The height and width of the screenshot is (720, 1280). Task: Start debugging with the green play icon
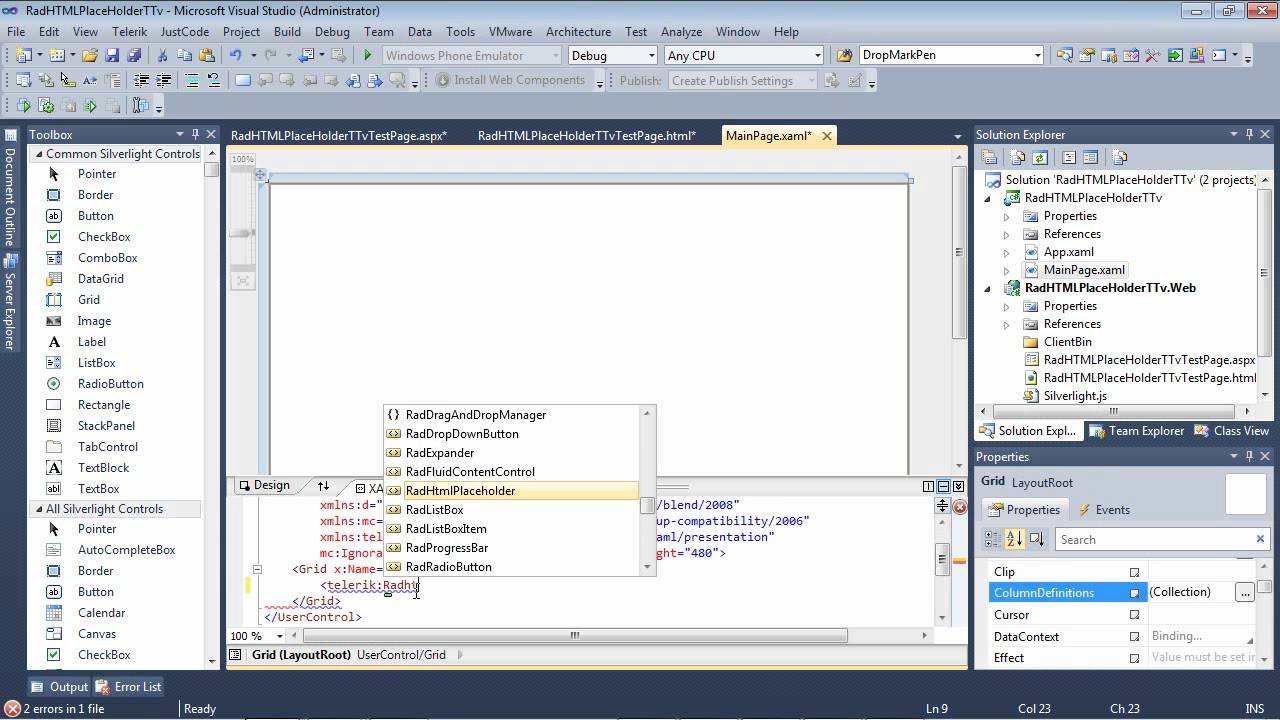[x=367, y=56]
